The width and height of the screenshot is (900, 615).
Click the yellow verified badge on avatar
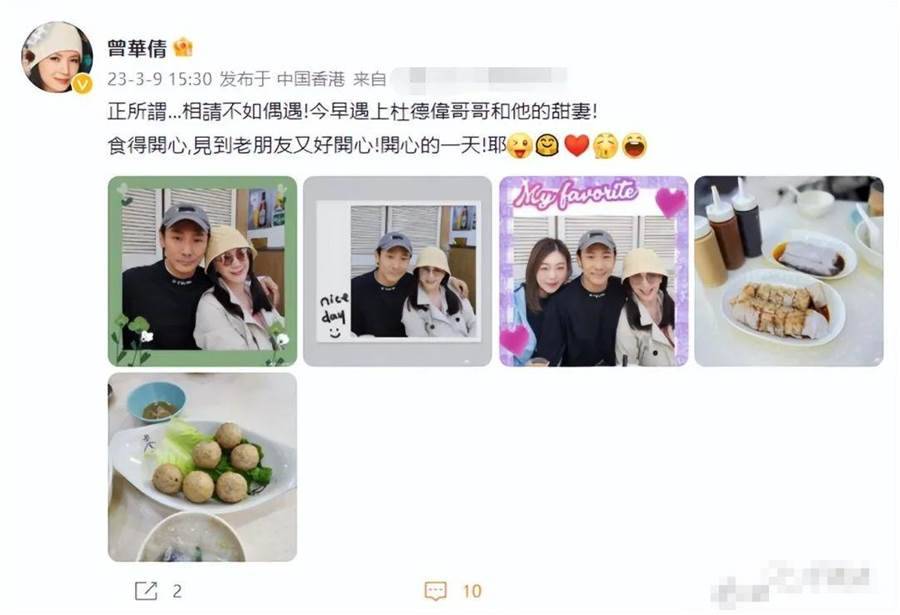83,84
